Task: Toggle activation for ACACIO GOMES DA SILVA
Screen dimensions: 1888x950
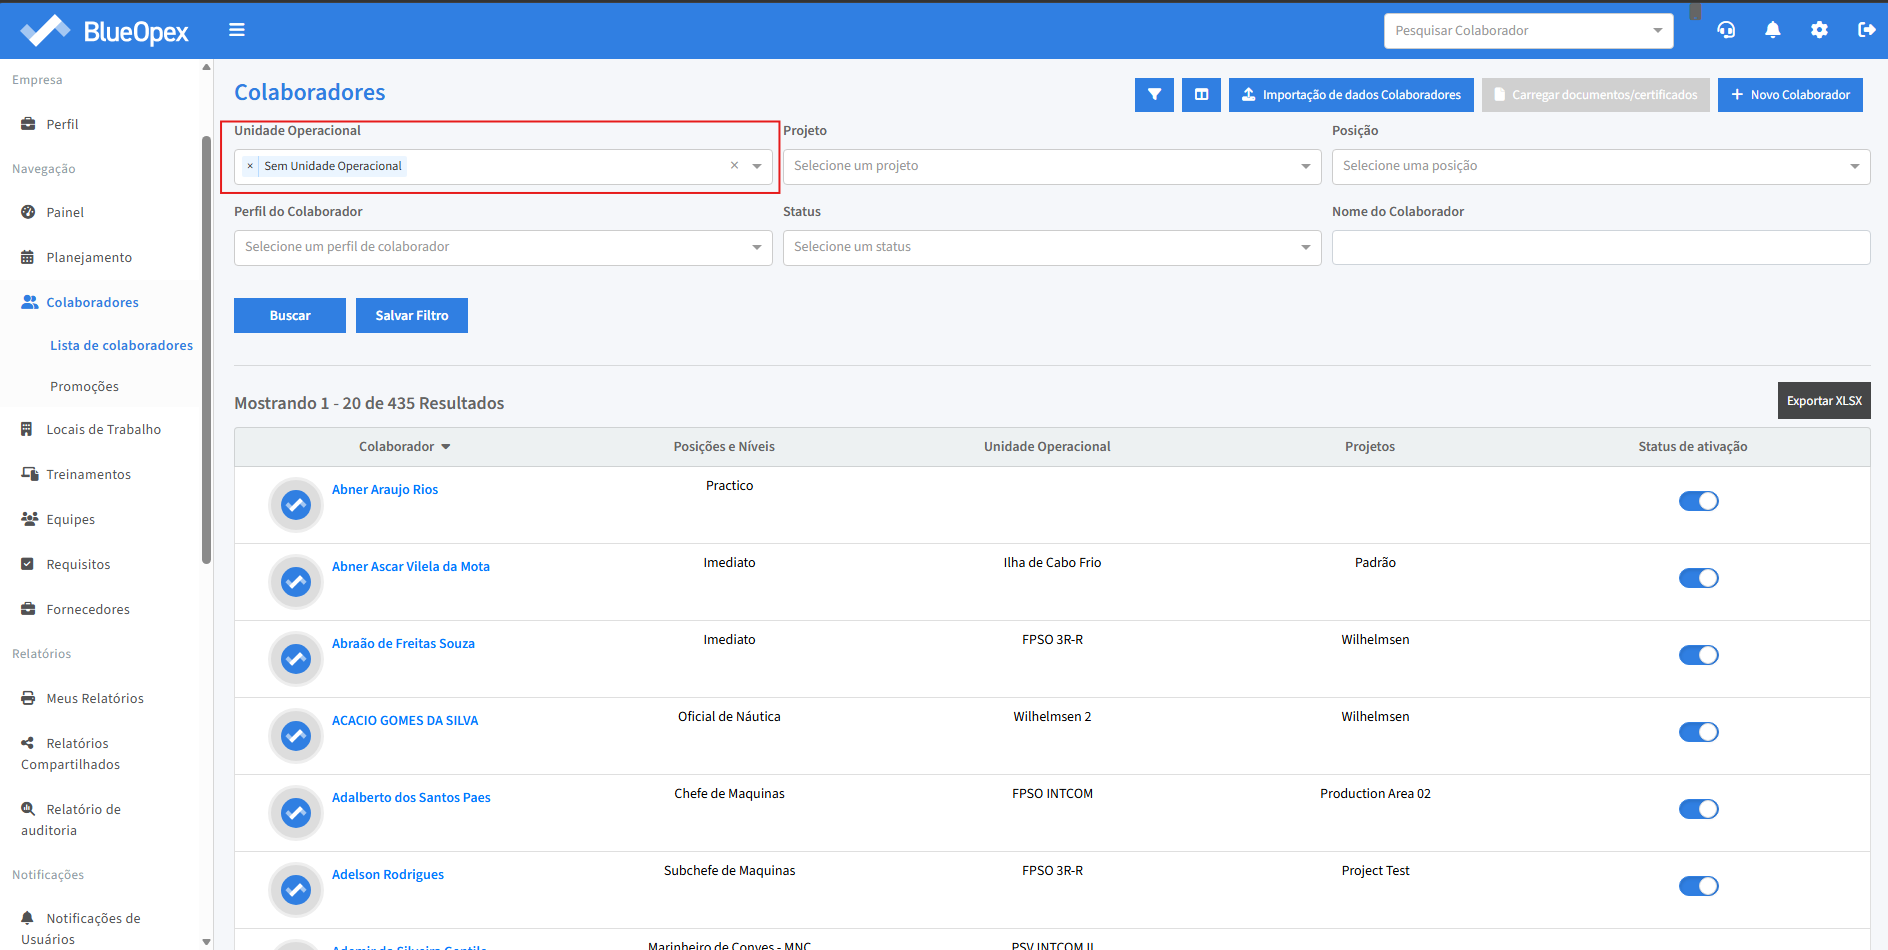Action: click(x=1698, y=732)
